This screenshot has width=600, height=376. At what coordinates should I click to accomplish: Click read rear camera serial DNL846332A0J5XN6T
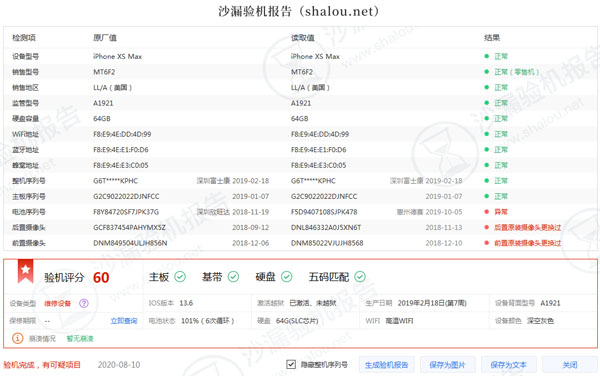pyautogui.click(x=326, y=227)
